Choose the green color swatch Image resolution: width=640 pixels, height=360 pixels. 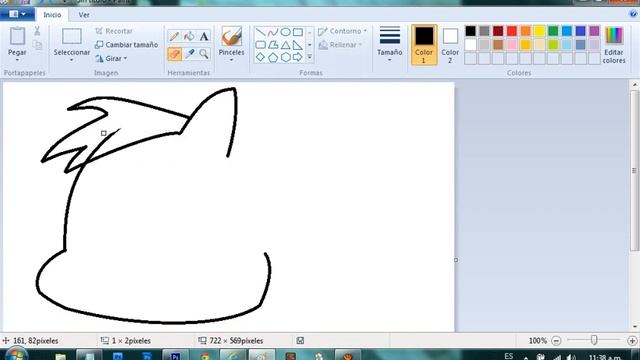tap(553, 31)
